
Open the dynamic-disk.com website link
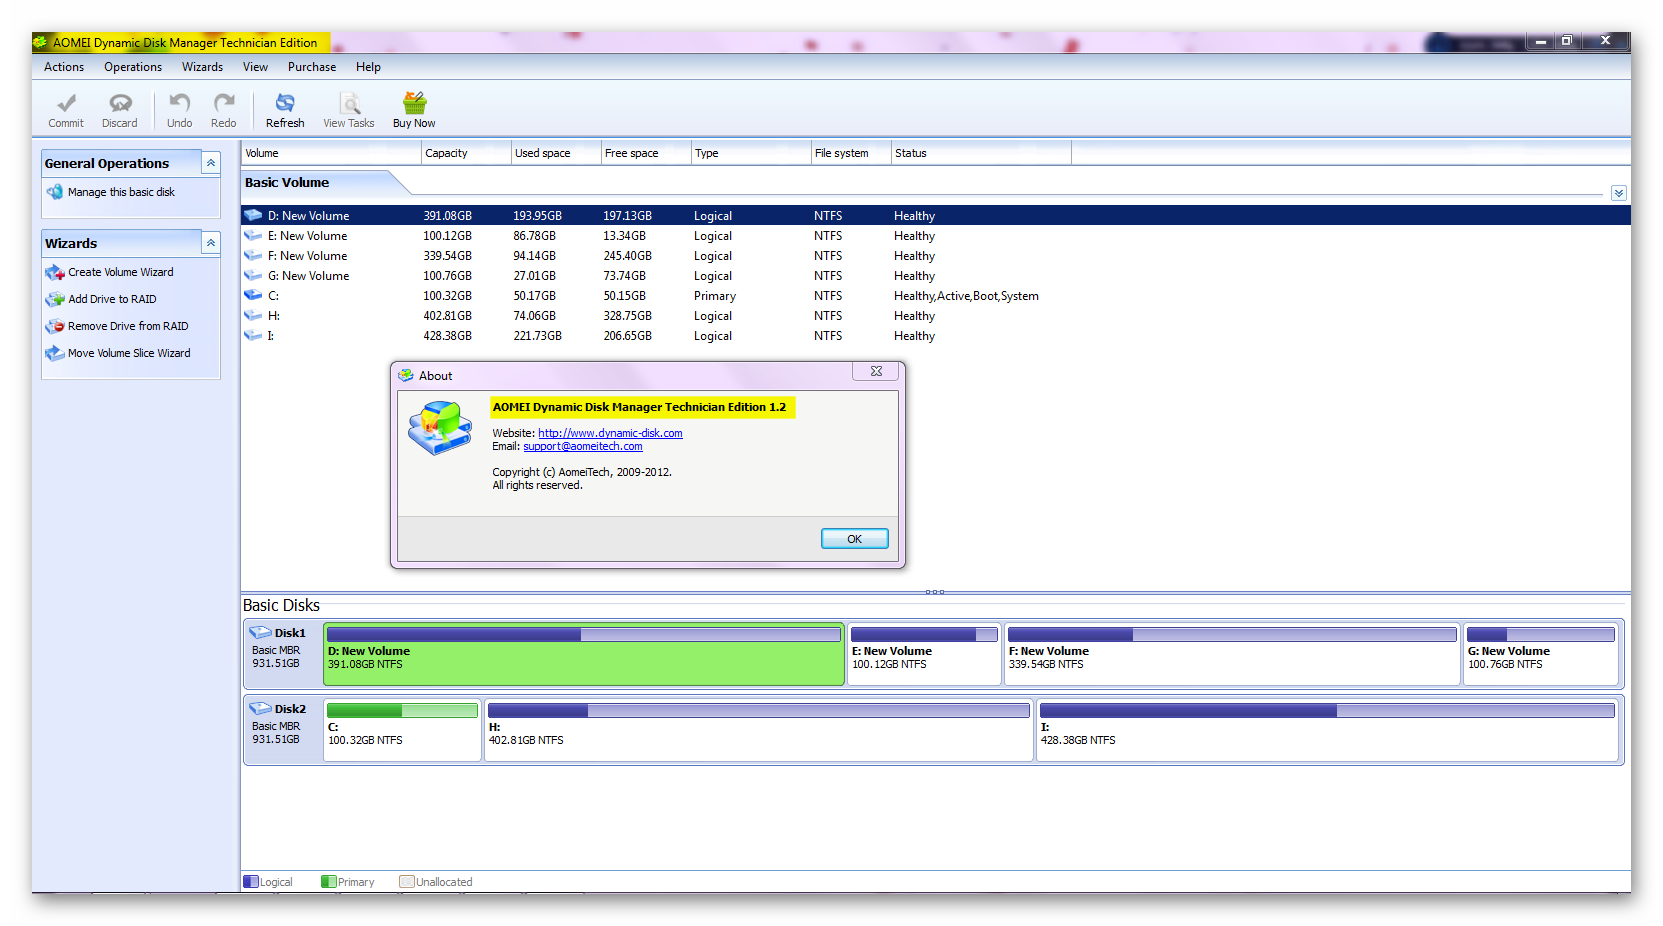[x=610, y=433]
